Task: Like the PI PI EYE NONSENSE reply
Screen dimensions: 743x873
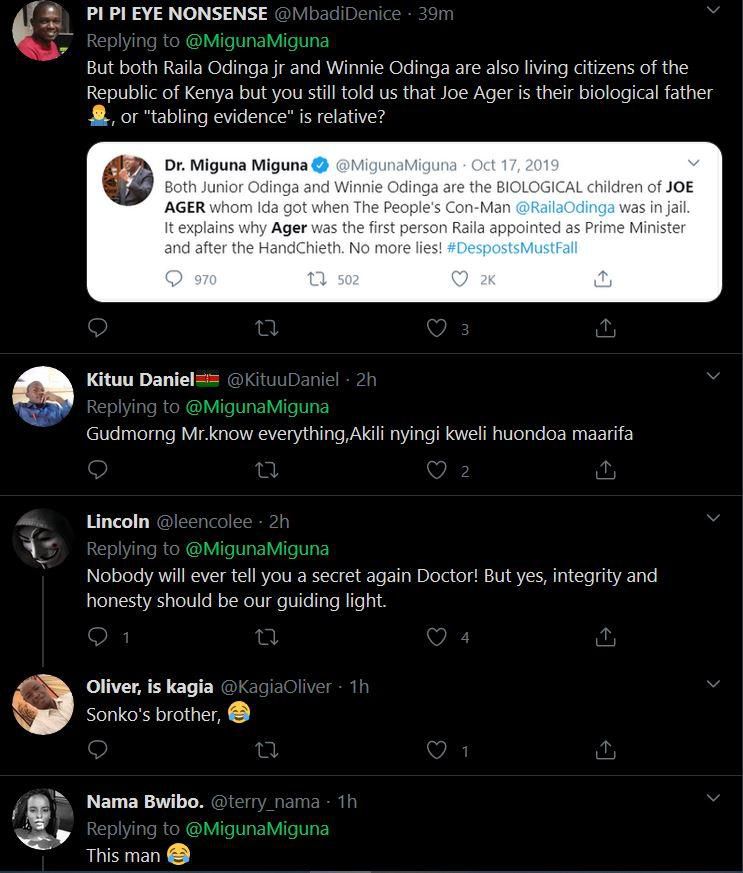Action: tap(437, 328)
